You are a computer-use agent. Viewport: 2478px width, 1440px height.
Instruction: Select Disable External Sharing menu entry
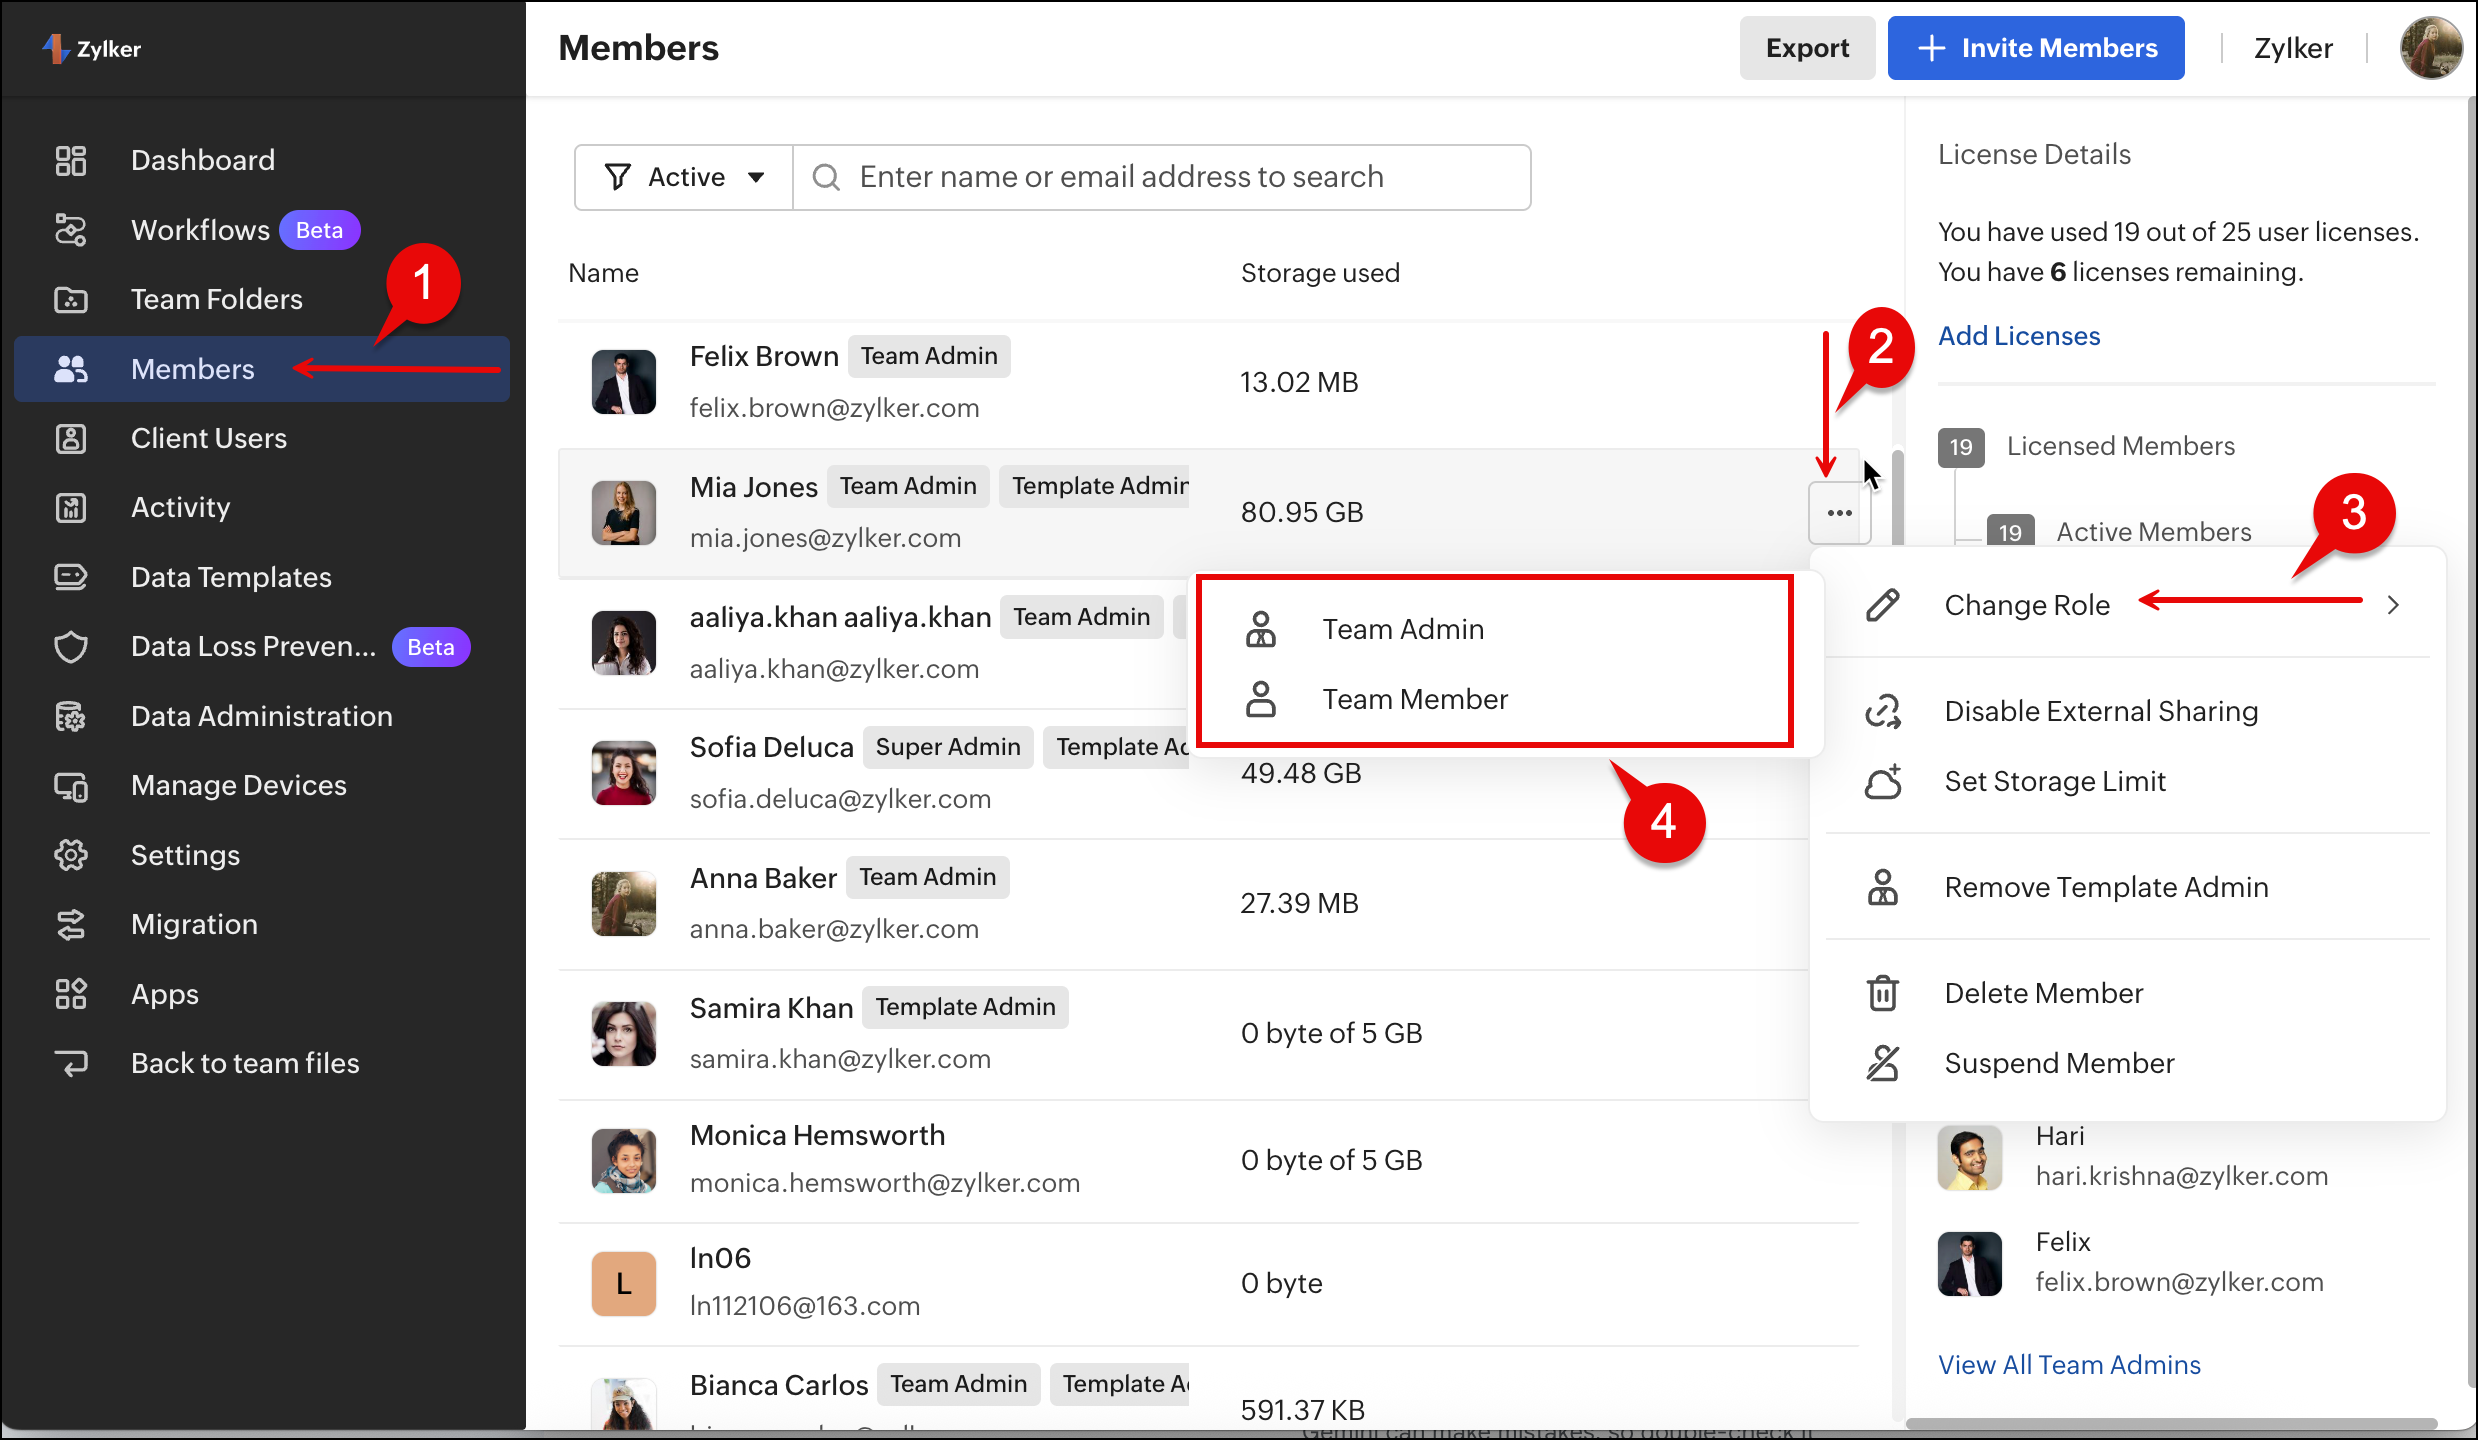2100,711
